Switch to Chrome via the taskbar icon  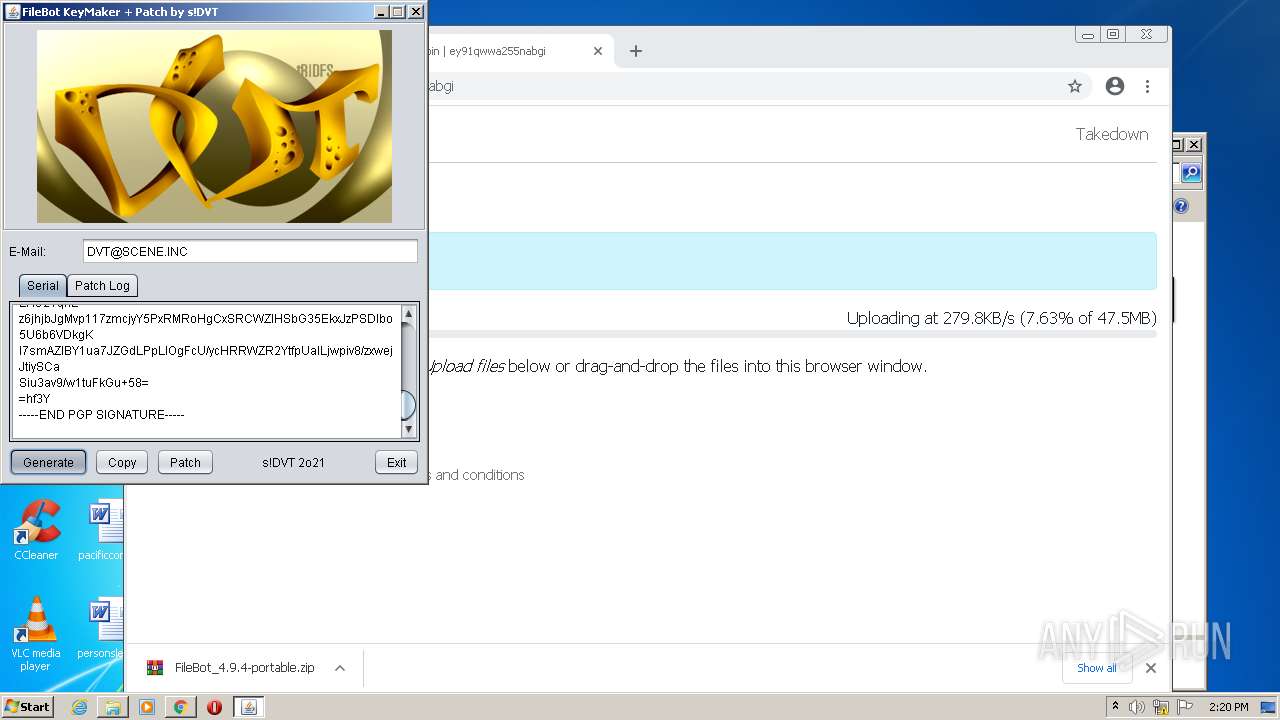[181, 707]
